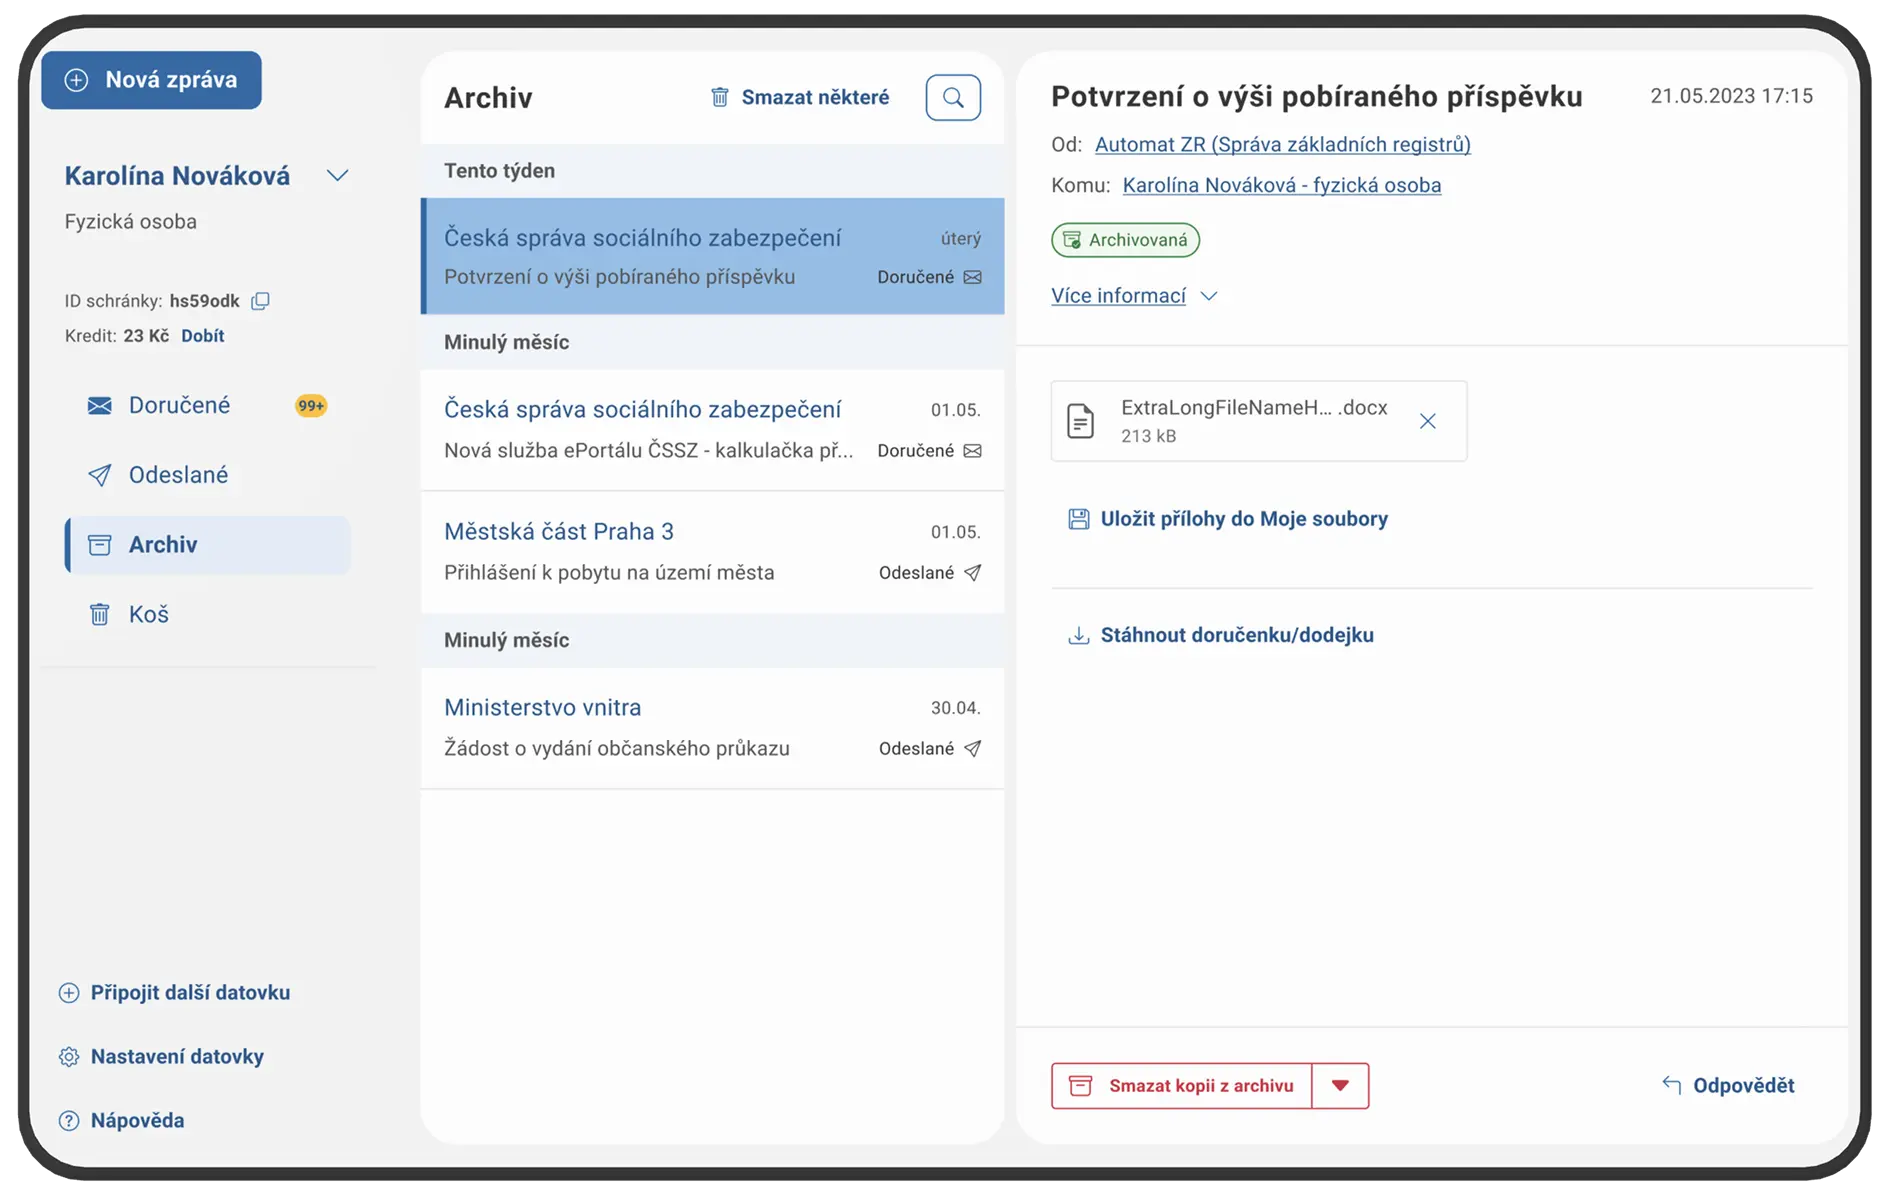Click the docx attachment file icon

point(1080,421)
